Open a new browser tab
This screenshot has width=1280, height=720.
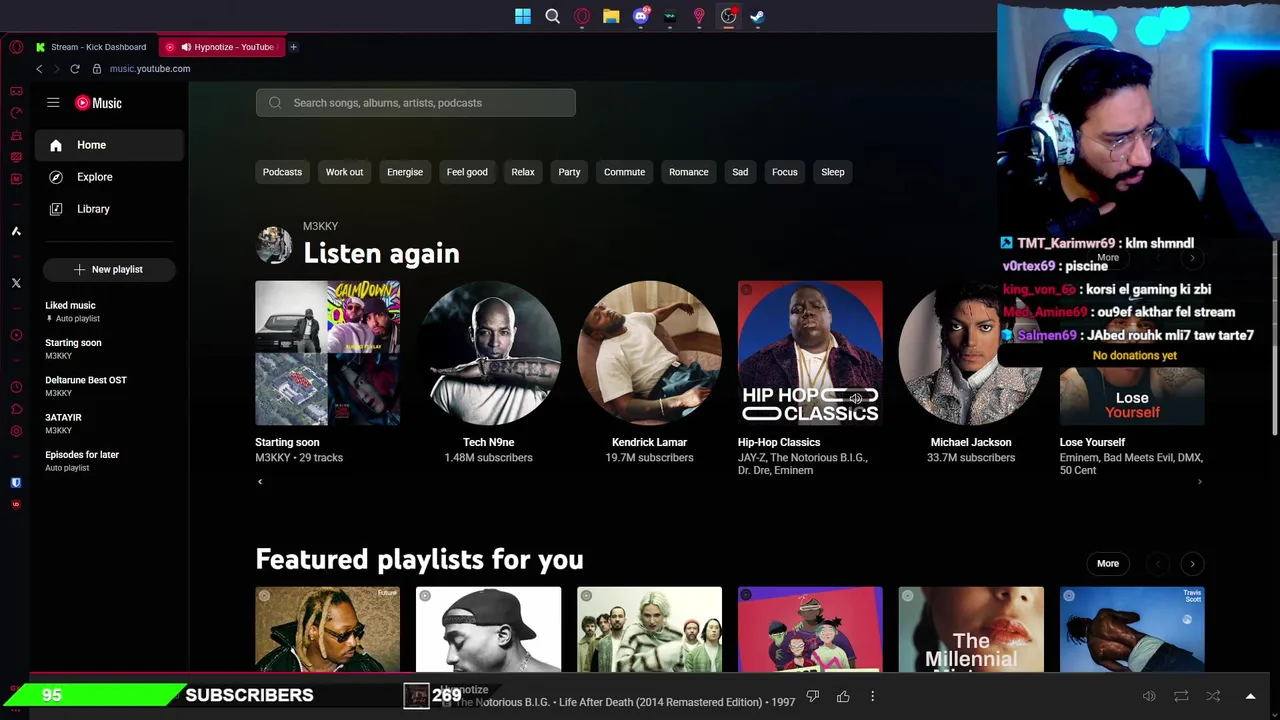click(x=293, y=47)
